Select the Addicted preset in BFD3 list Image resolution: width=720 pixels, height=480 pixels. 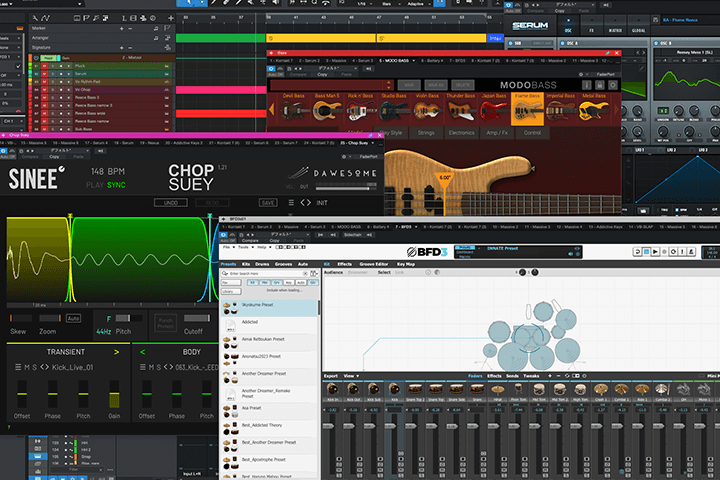270,325
